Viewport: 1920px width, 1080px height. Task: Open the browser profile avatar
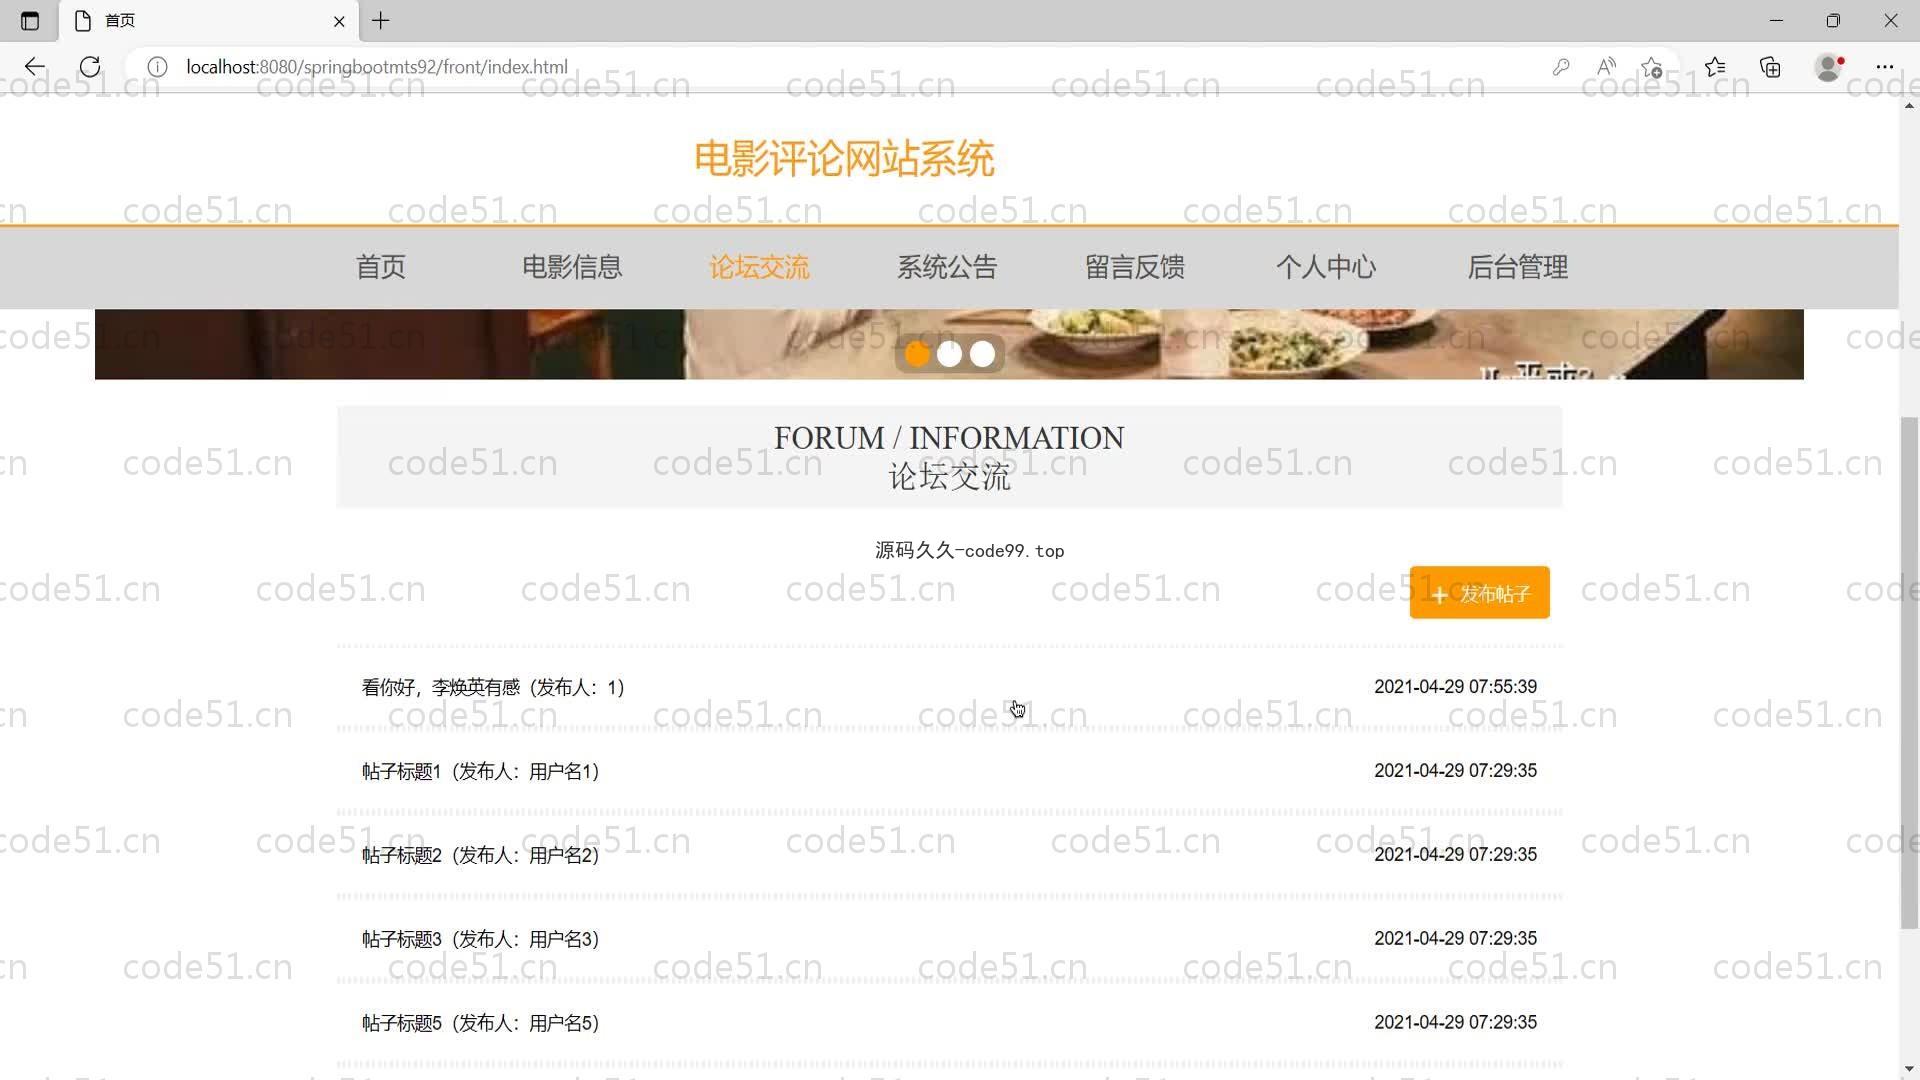pos(1829,67)
